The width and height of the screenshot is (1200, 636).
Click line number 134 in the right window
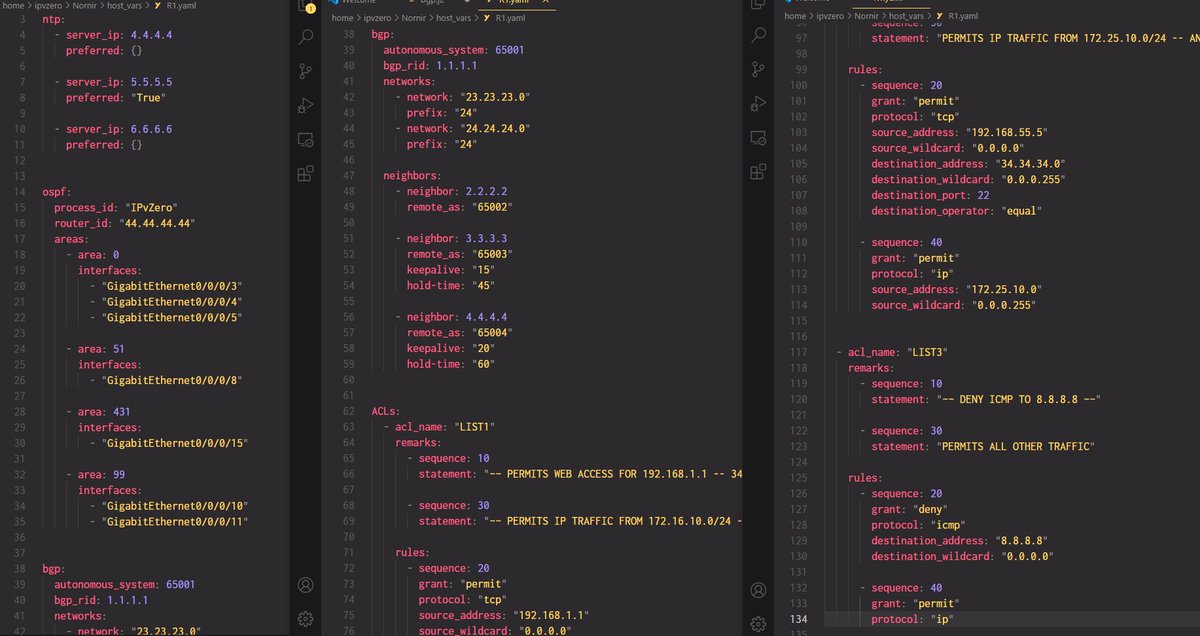tap(797, 619)
